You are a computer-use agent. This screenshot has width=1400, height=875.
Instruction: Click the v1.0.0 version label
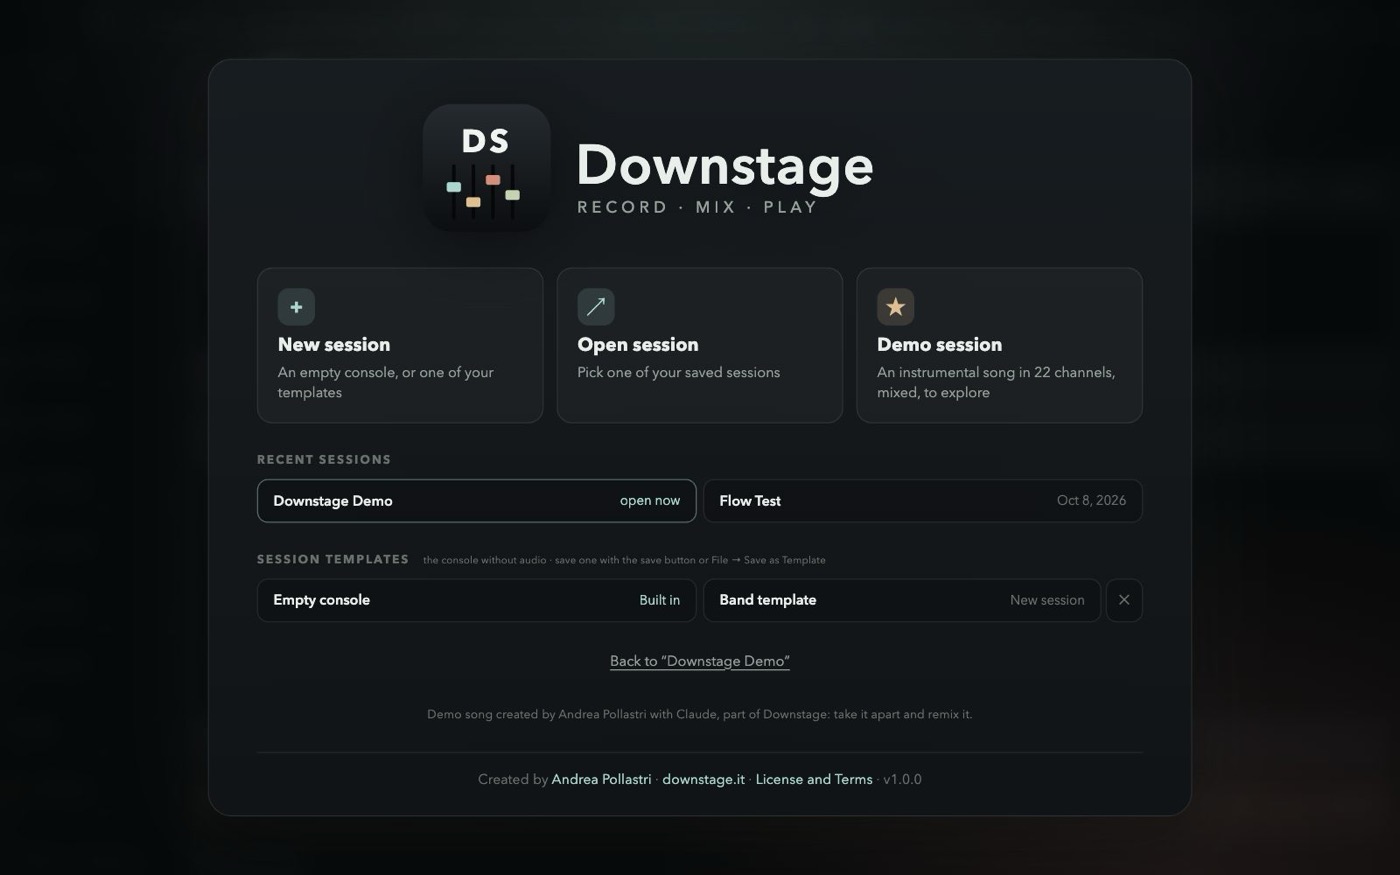[902, 779]
